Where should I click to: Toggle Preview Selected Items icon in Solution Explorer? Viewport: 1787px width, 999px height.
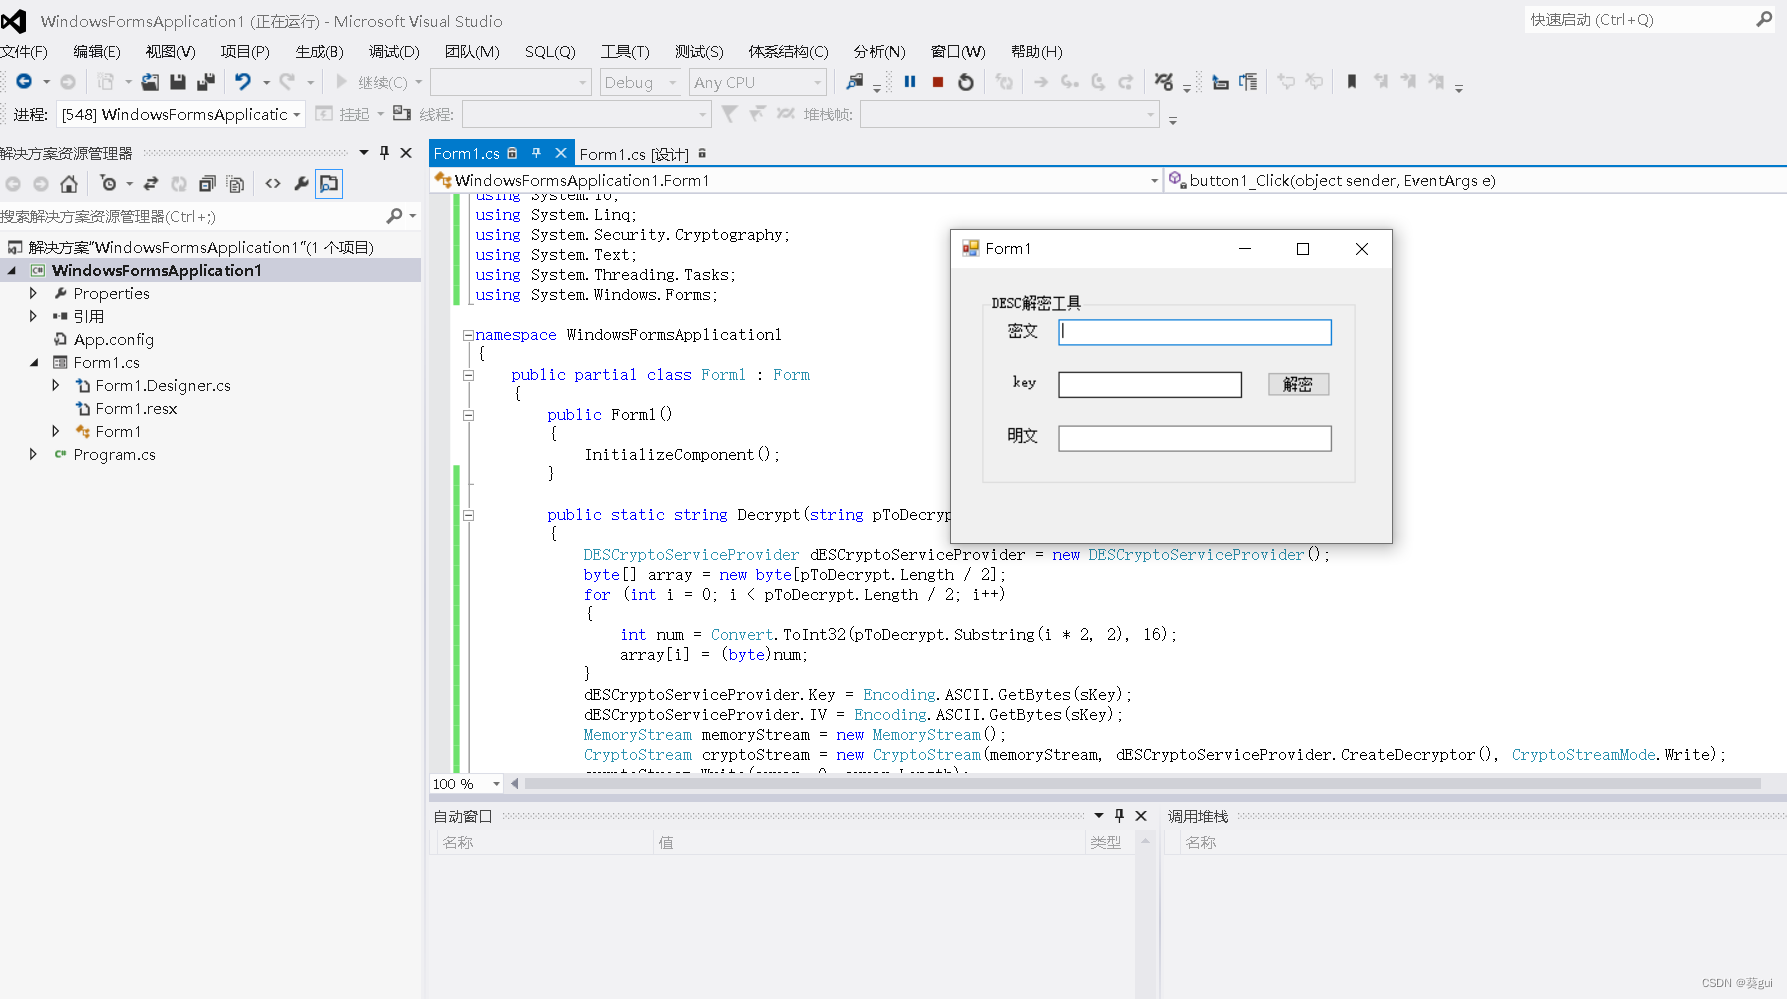(329, 184)
